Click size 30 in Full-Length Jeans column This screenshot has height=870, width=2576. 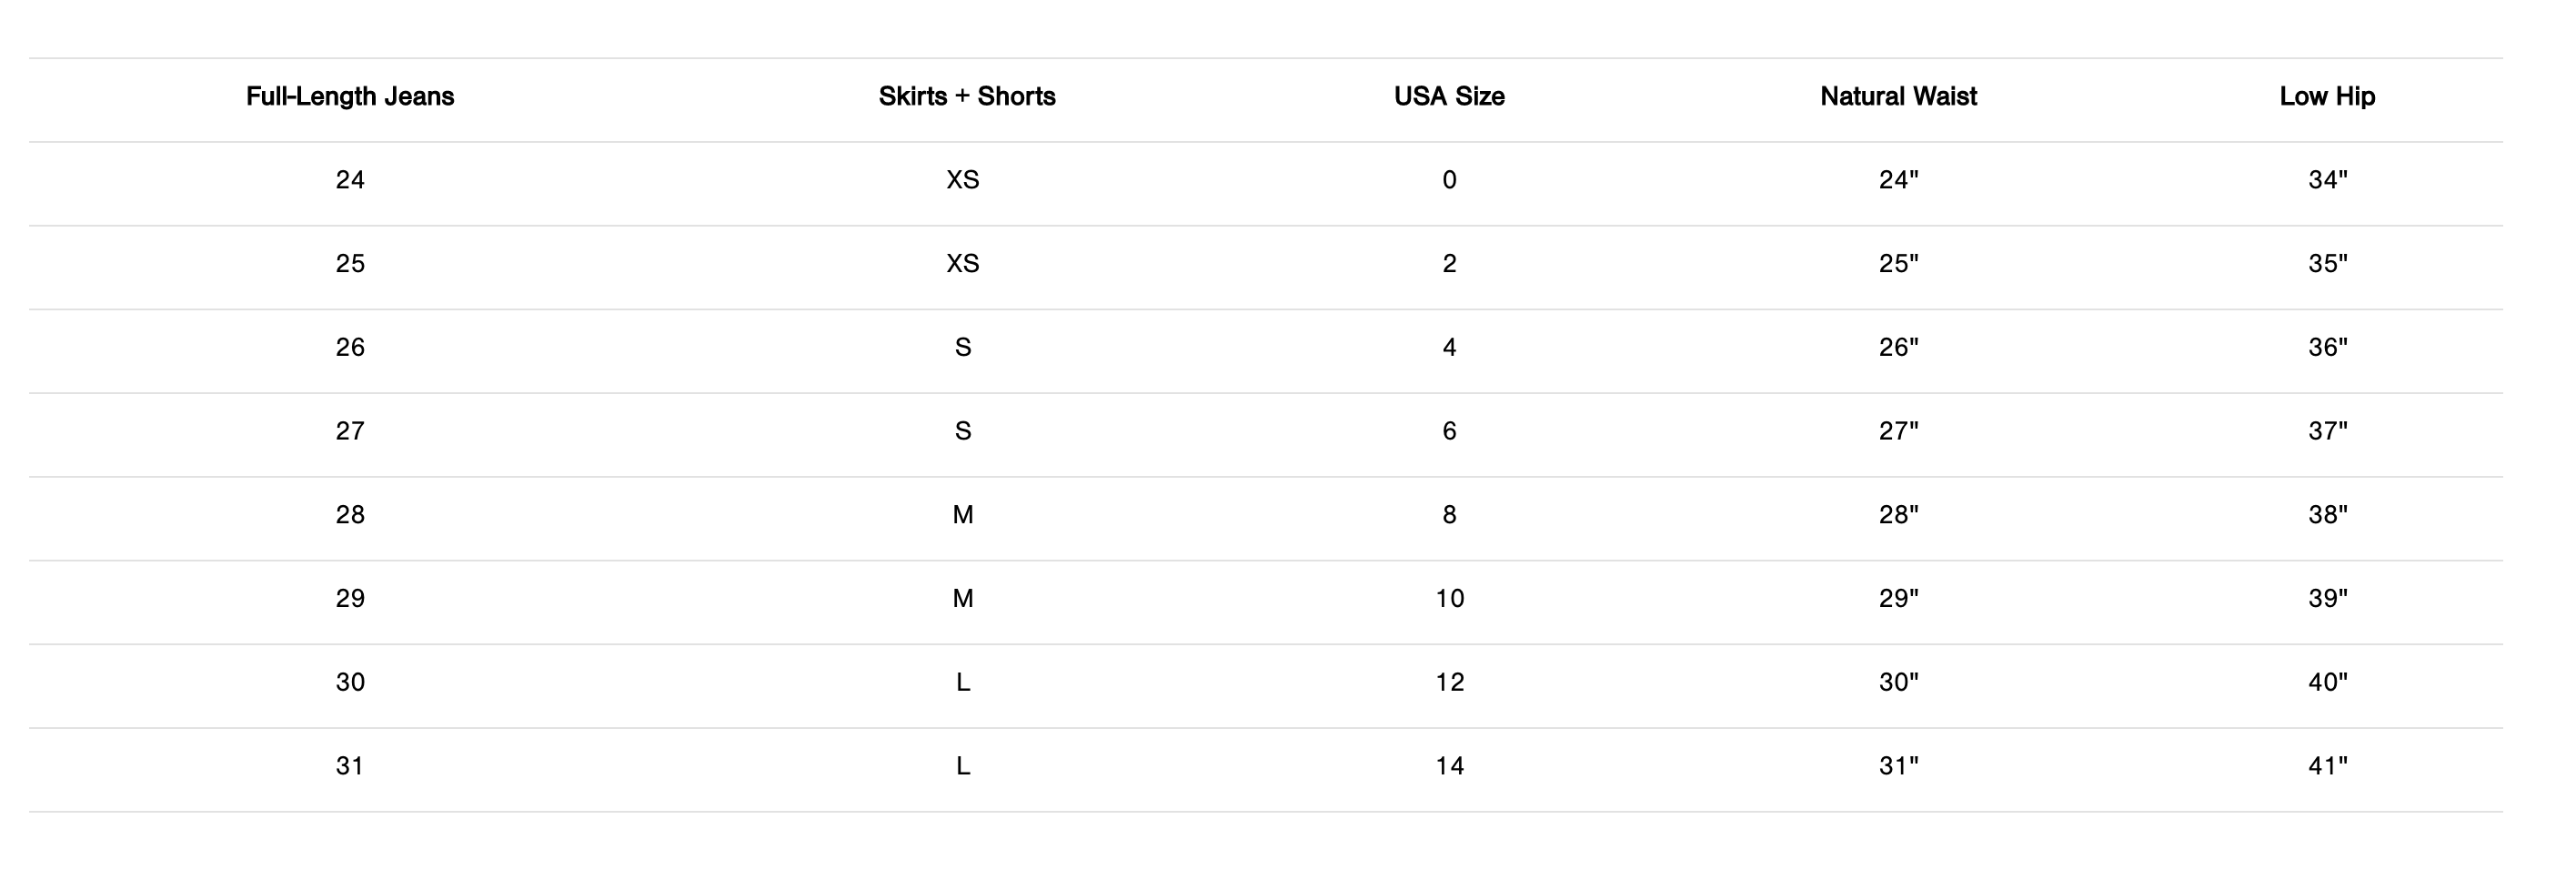click(350, 682)
